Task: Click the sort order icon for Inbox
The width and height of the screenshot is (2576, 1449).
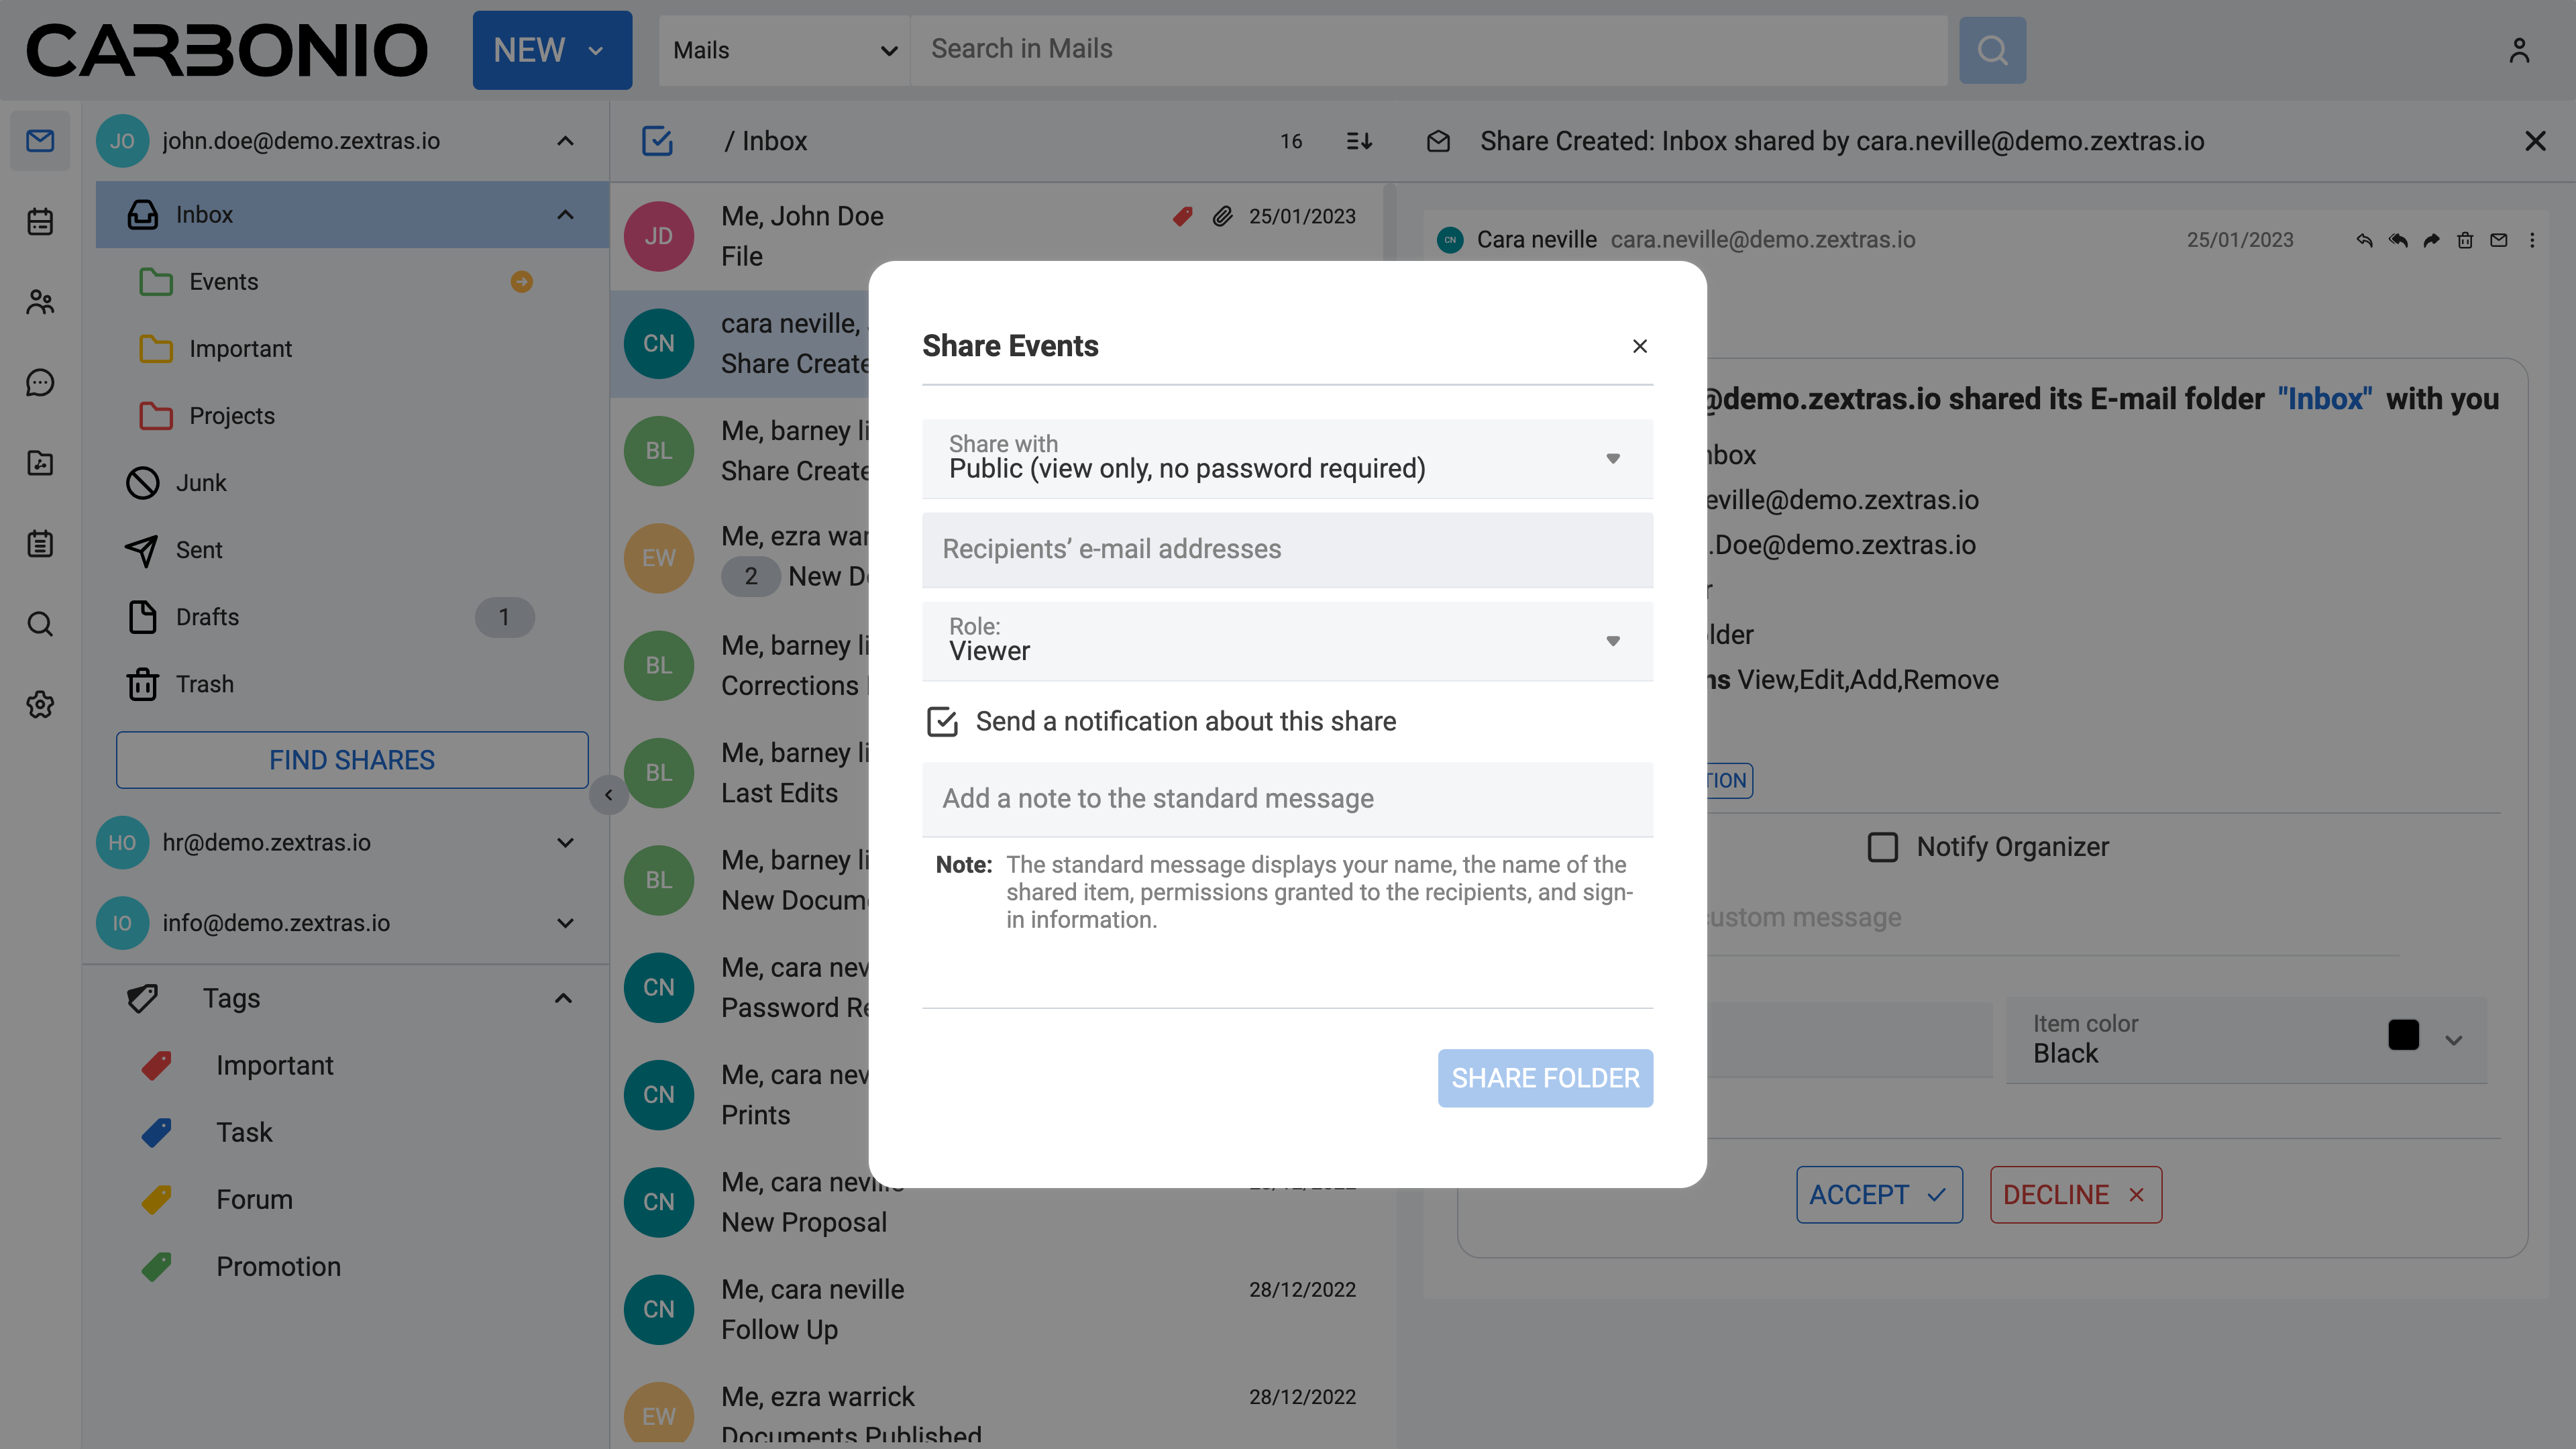Action: point(1359,141)
